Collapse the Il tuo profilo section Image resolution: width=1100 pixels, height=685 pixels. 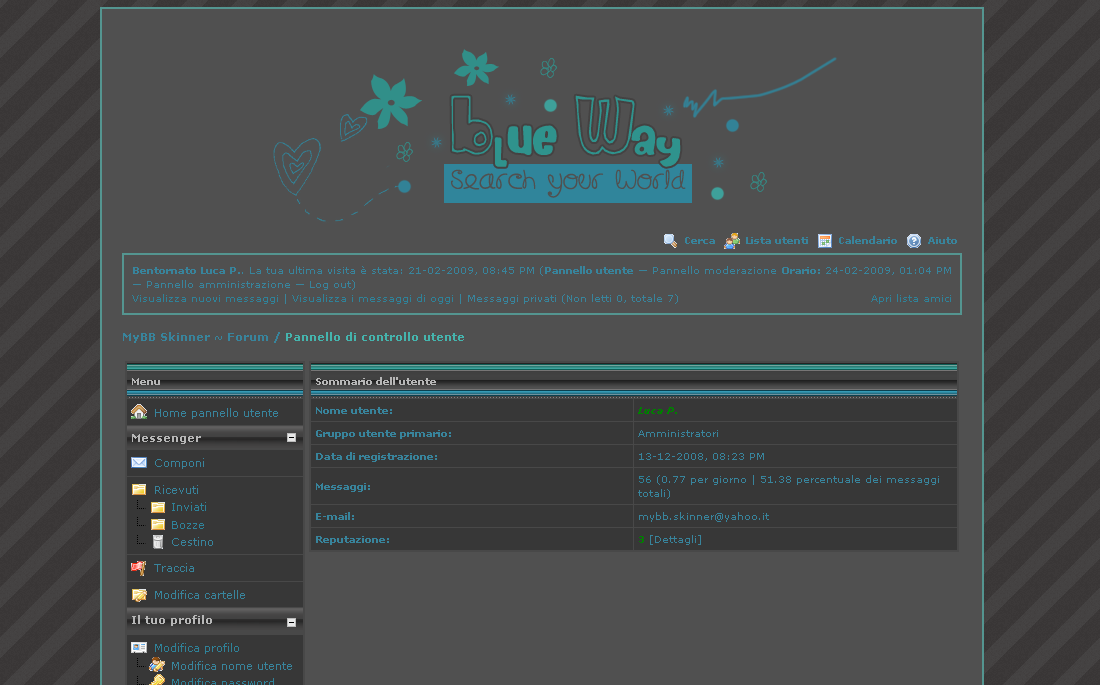tap(291, 622)
